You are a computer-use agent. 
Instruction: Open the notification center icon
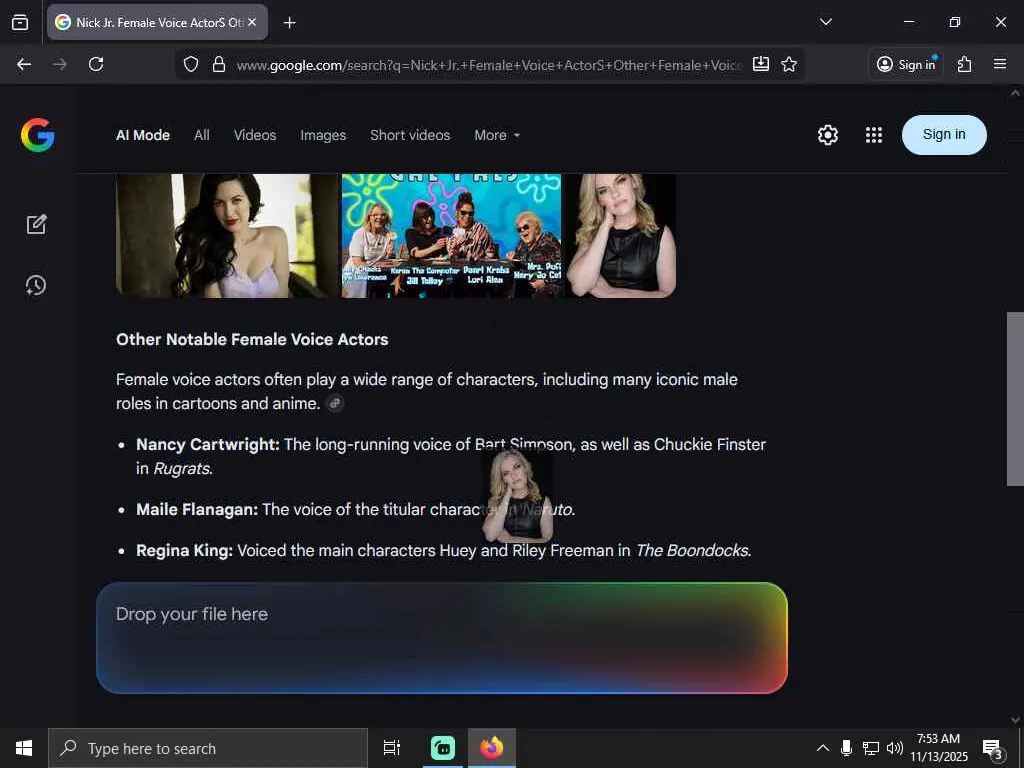point(993,748)
